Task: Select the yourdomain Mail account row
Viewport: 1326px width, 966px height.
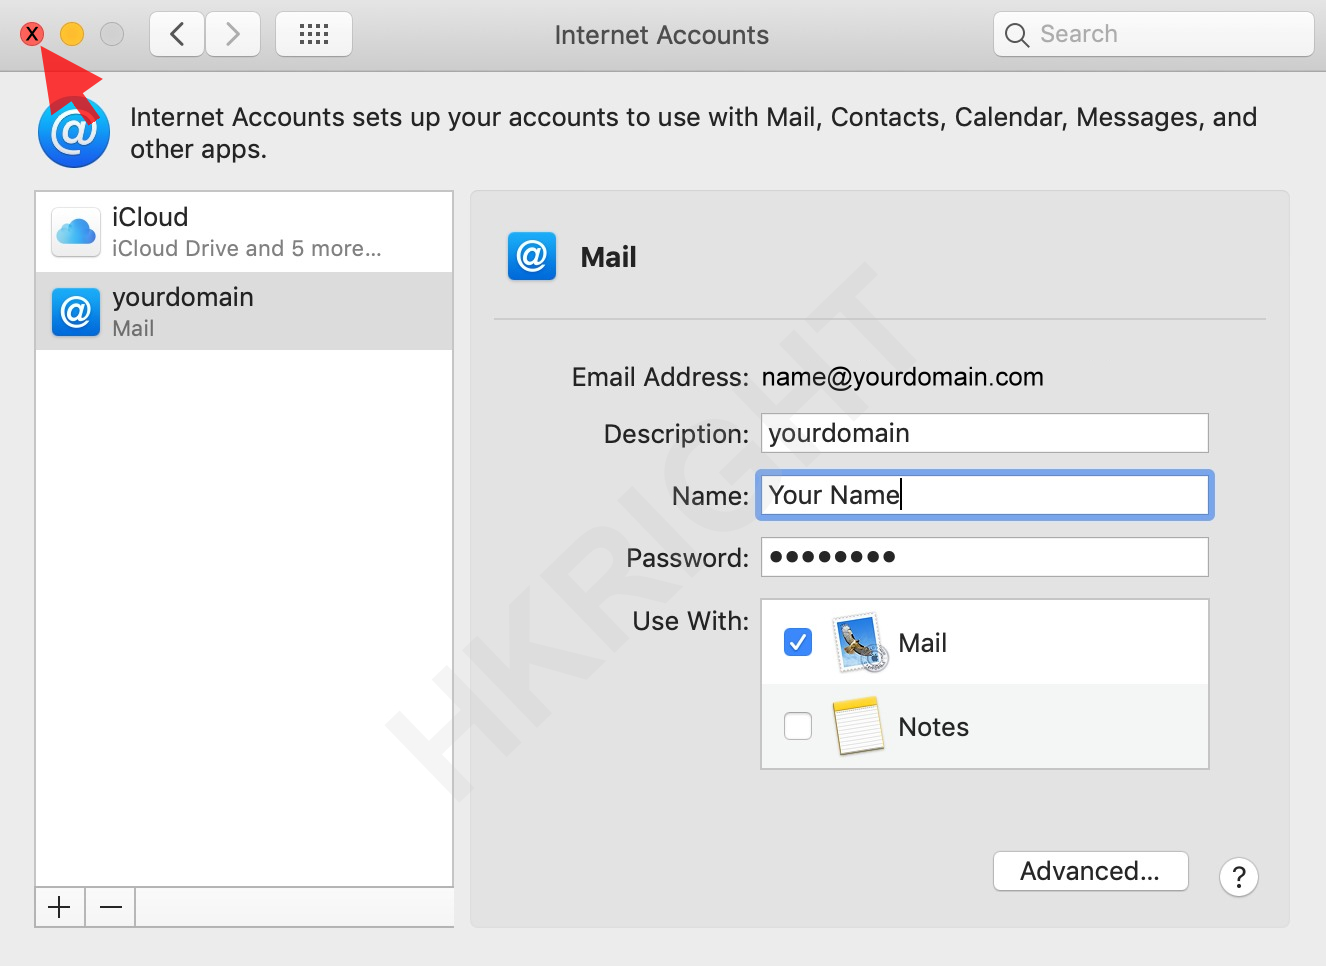Action: coord(244,311)
